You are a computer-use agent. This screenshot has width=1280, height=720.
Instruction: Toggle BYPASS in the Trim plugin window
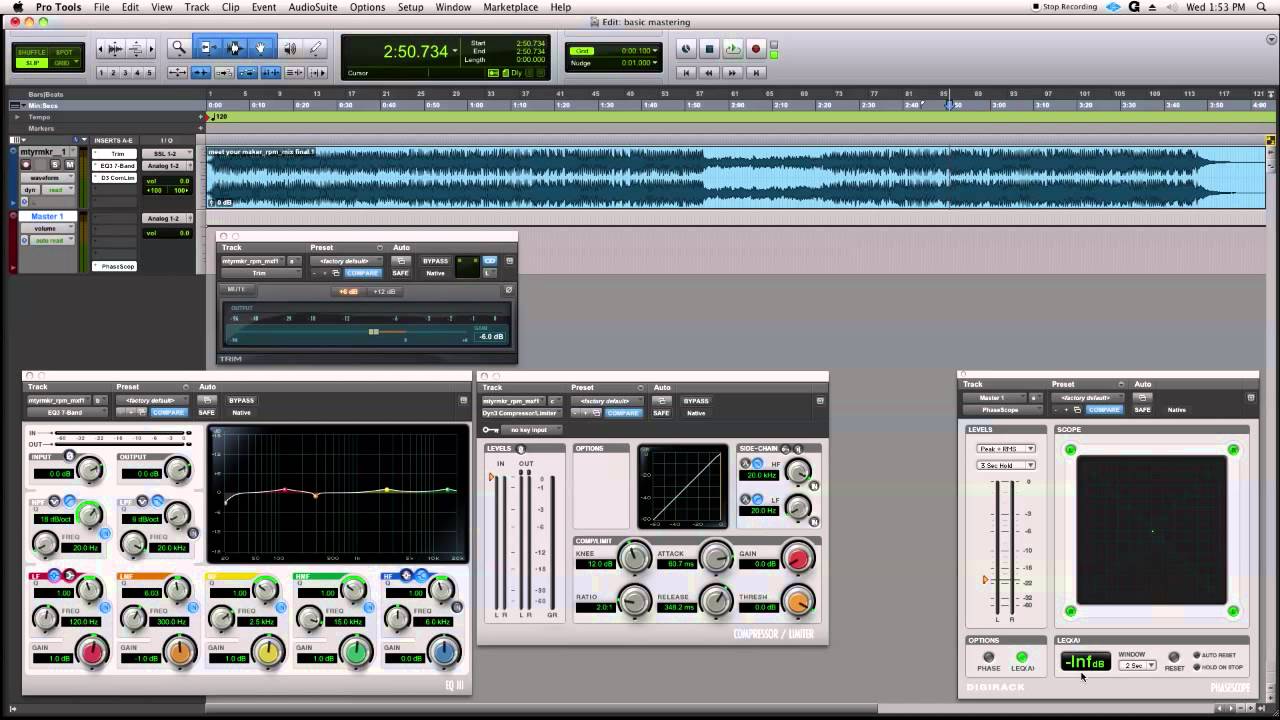click(435, 261)
